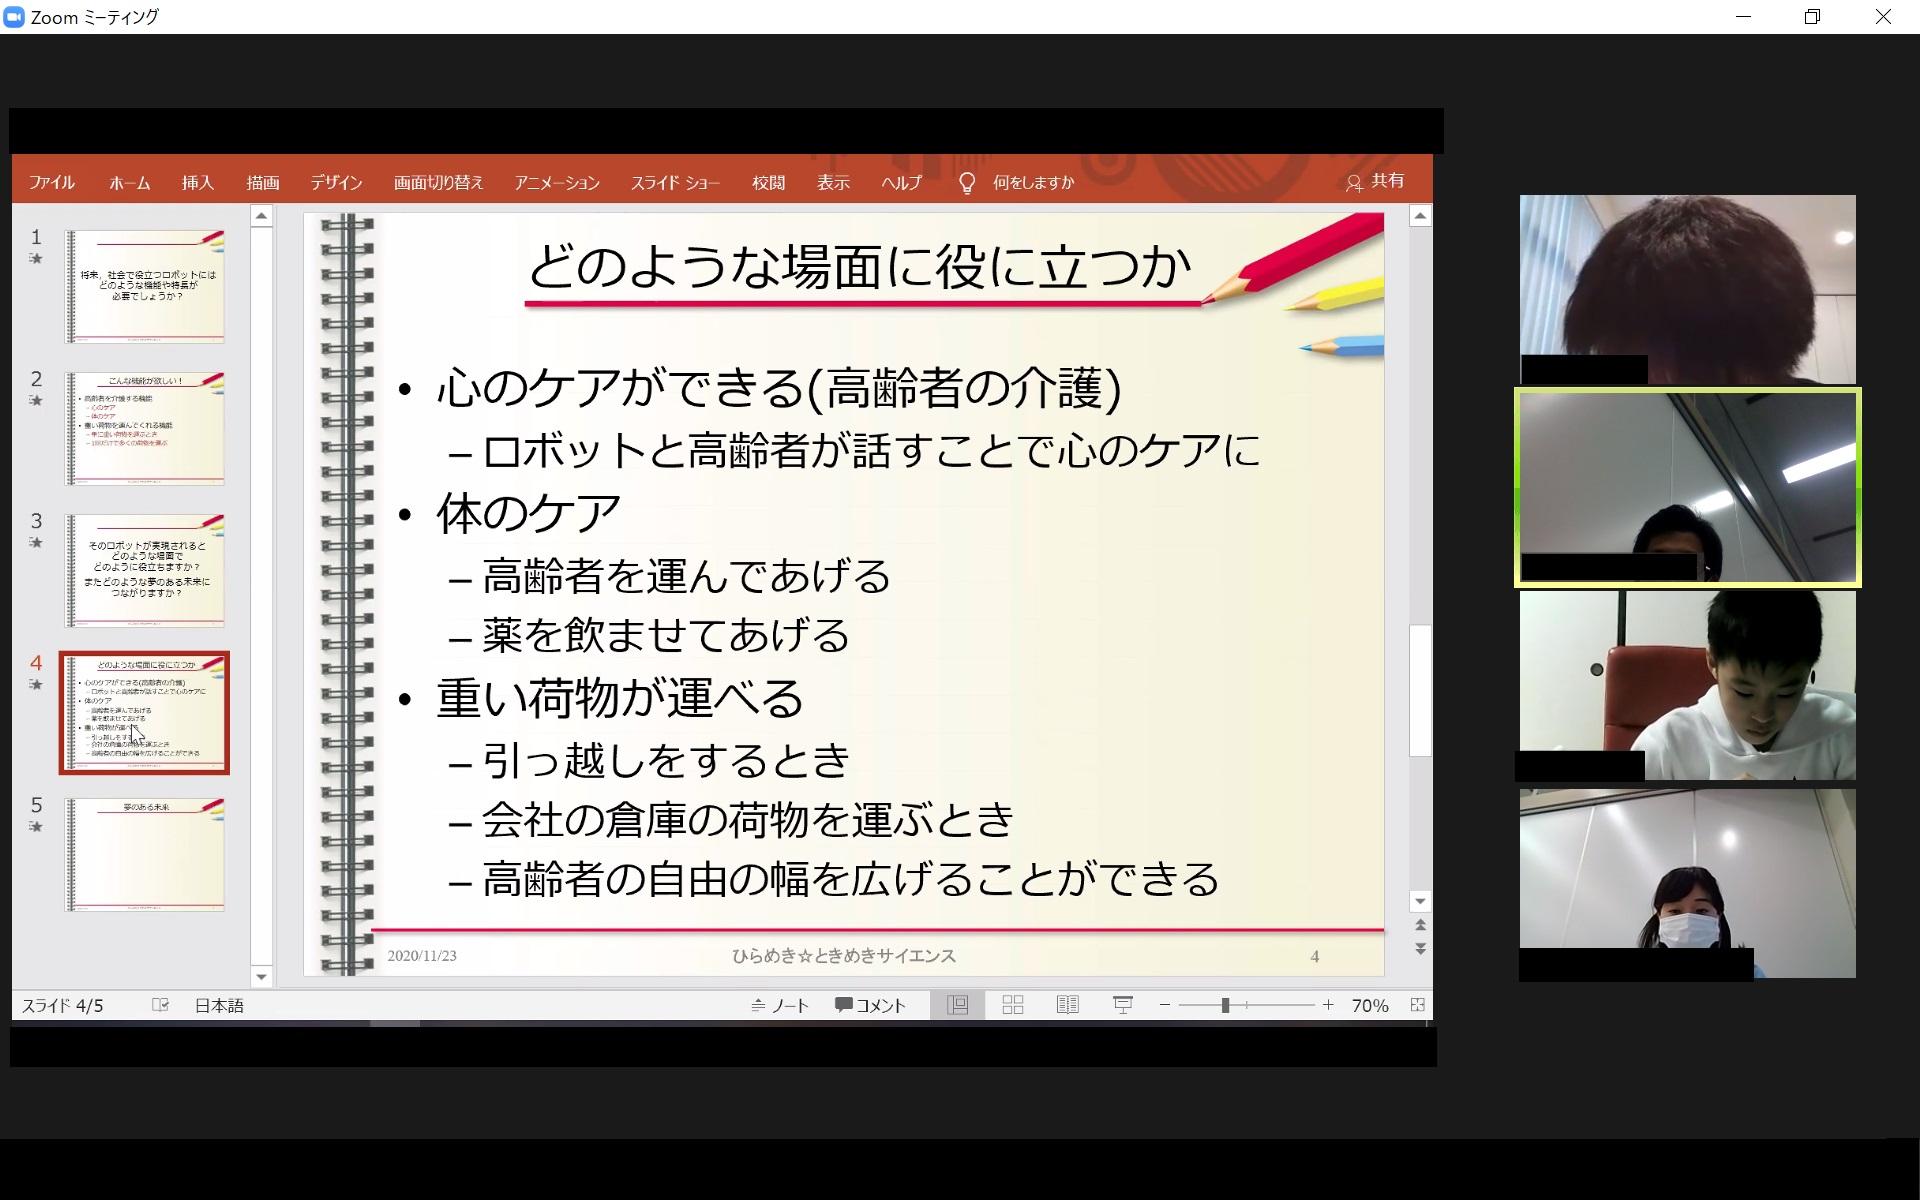This screenshot has height=1200, width=1920.
Task: Click the 何をしますか search icon
Action: 965,184
